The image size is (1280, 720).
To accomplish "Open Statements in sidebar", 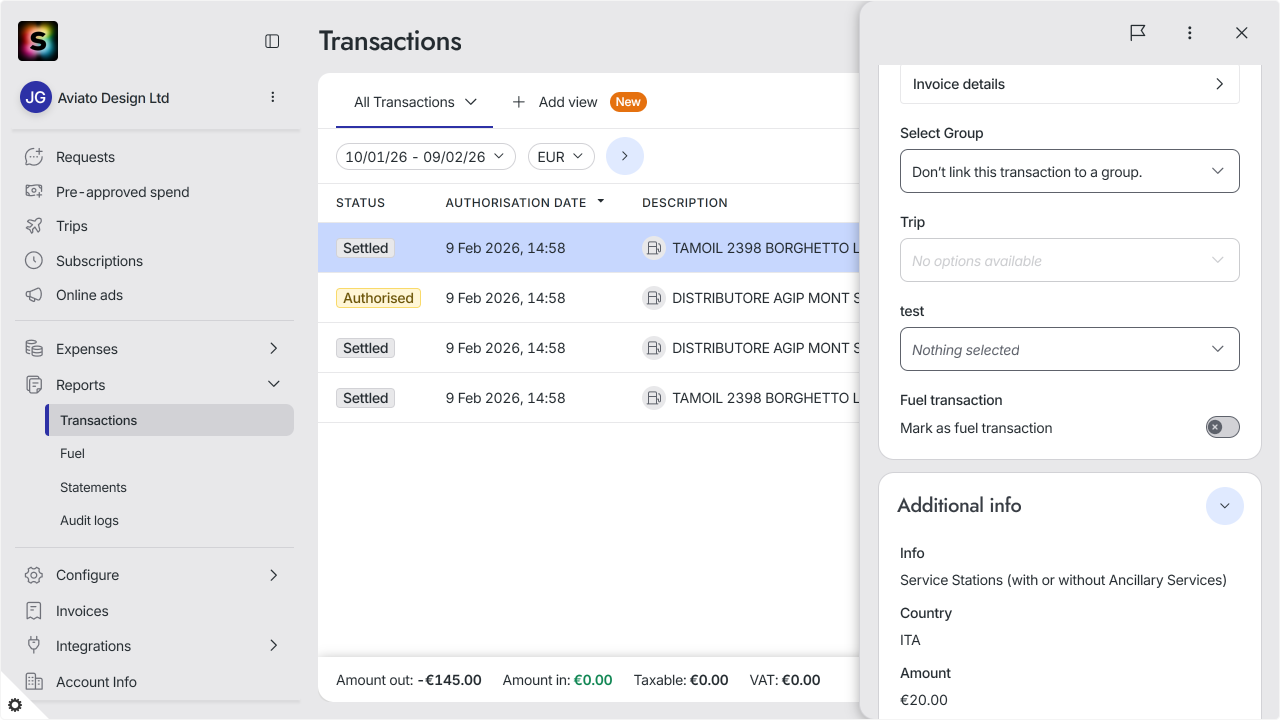I will (93, 487).
